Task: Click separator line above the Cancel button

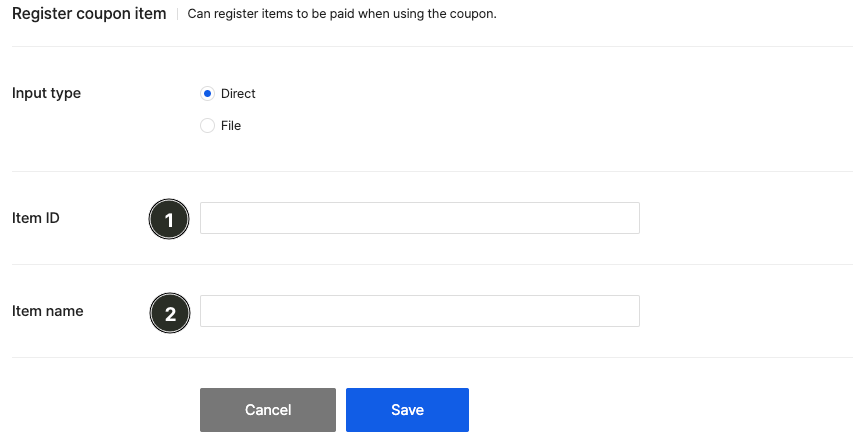Action: [x=432, y=358]
